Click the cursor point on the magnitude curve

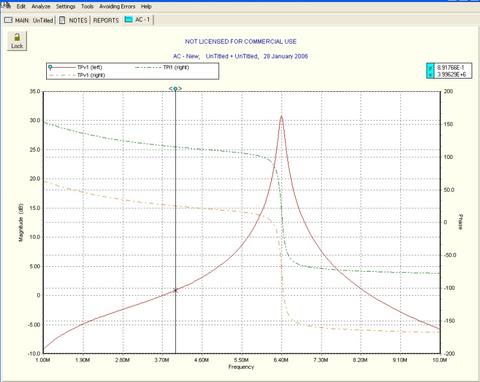[x=176, y=290]
